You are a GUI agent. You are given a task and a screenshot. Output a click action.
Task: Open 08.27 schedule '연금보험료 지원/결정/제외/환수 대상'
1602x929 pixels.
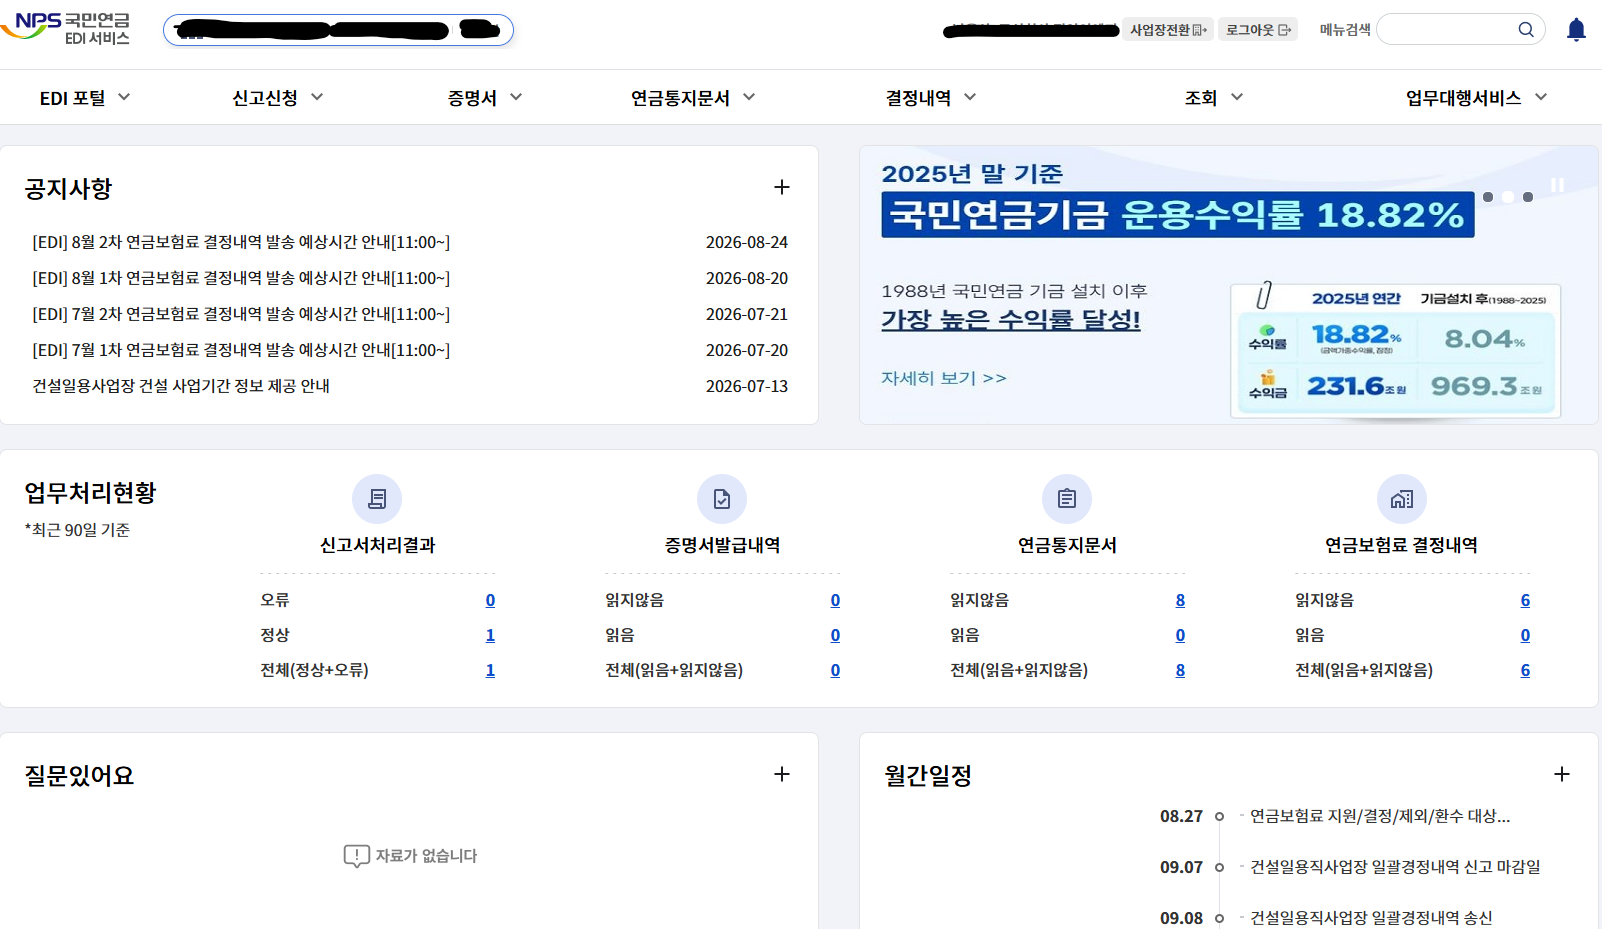point(1380,816)
